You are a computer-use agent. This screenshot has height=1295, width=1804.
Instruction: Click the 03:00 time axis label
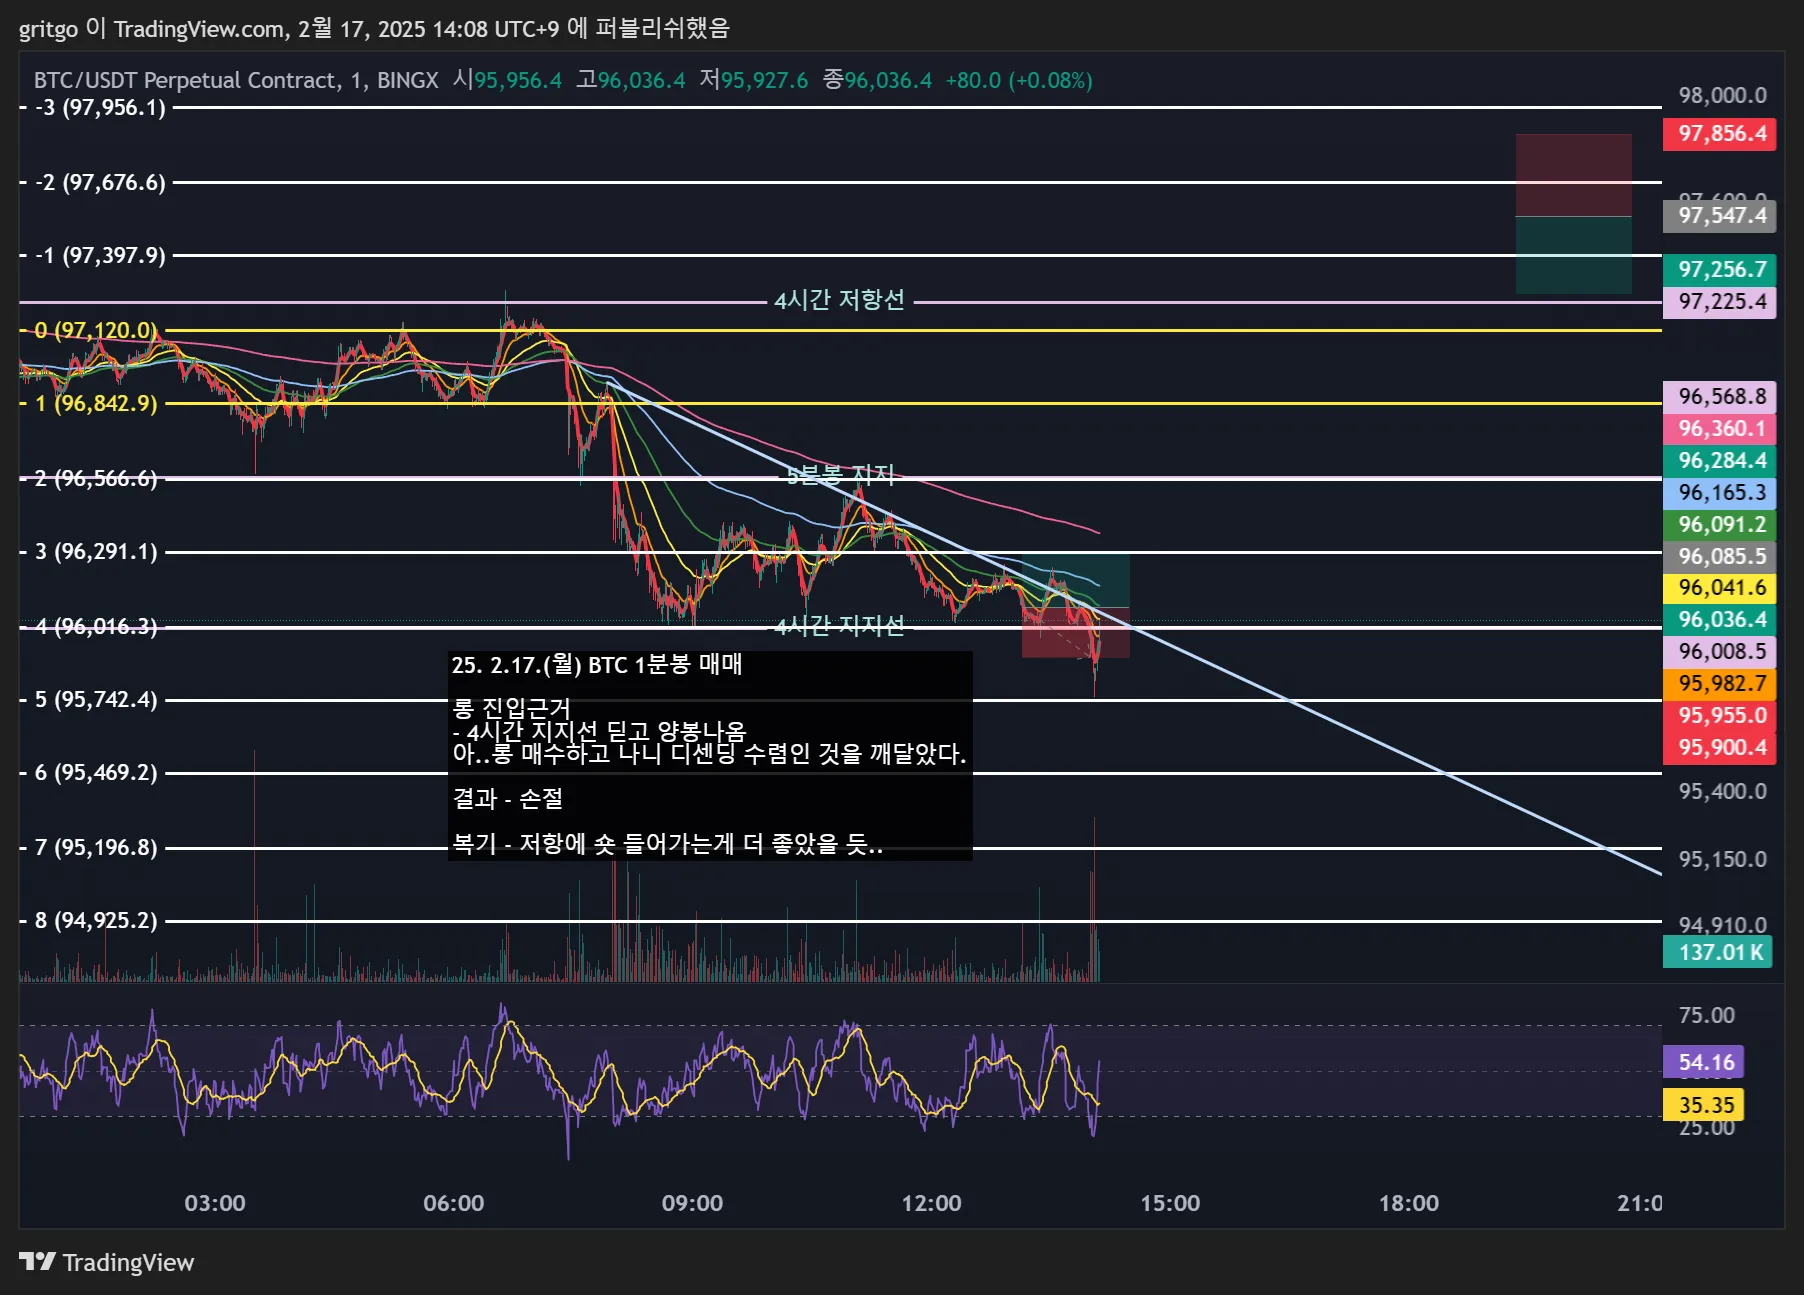coord(215,1203)
